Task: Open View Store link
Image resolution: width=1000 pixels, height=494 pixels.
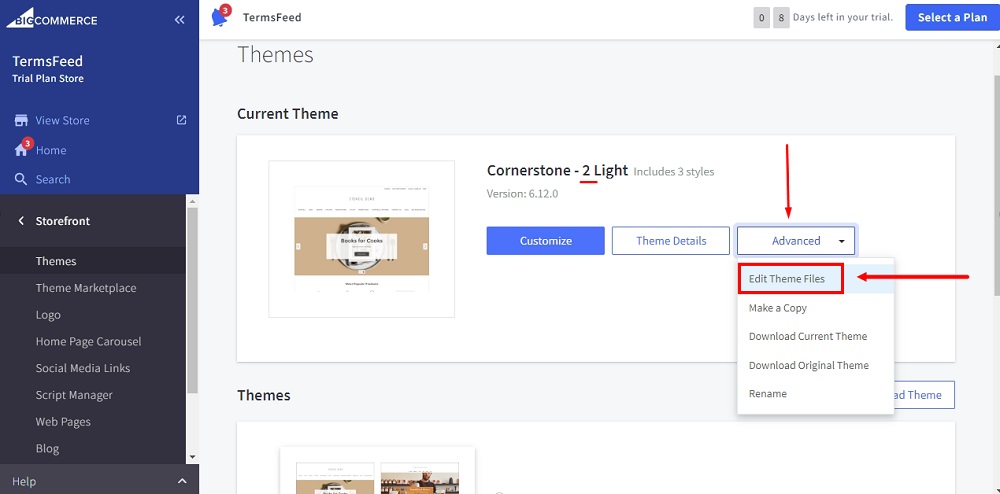Action: pos(62,120)
